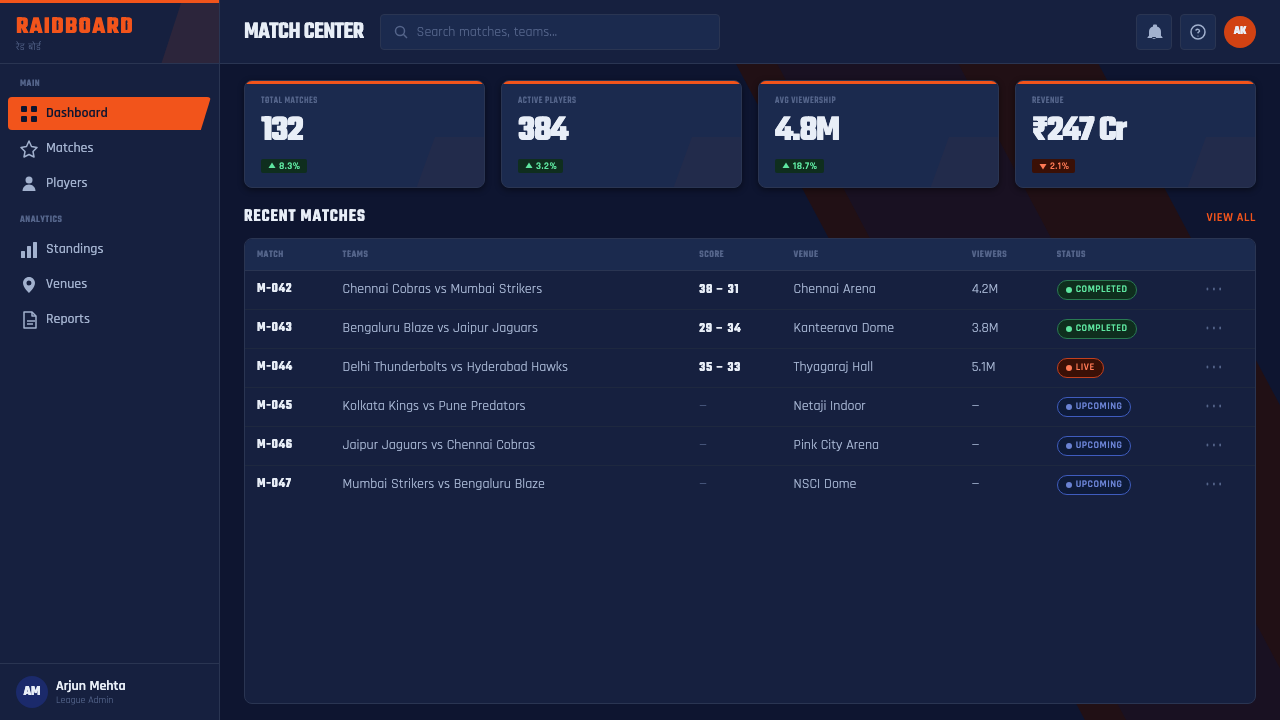
Task: Open Standings in Analytics section
Action: pos(109,249)
